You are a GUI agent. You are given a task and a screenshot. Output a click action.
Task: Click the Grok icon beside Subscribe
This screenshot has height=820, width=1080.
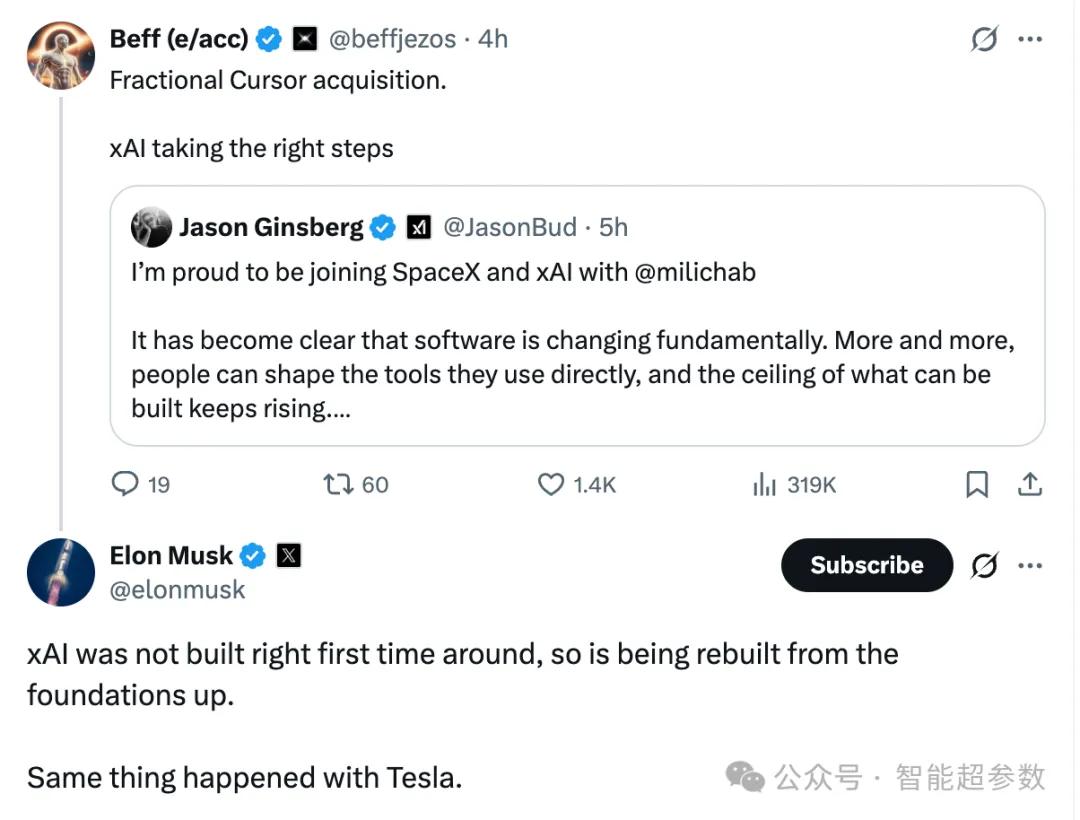(x=984, y=565)
